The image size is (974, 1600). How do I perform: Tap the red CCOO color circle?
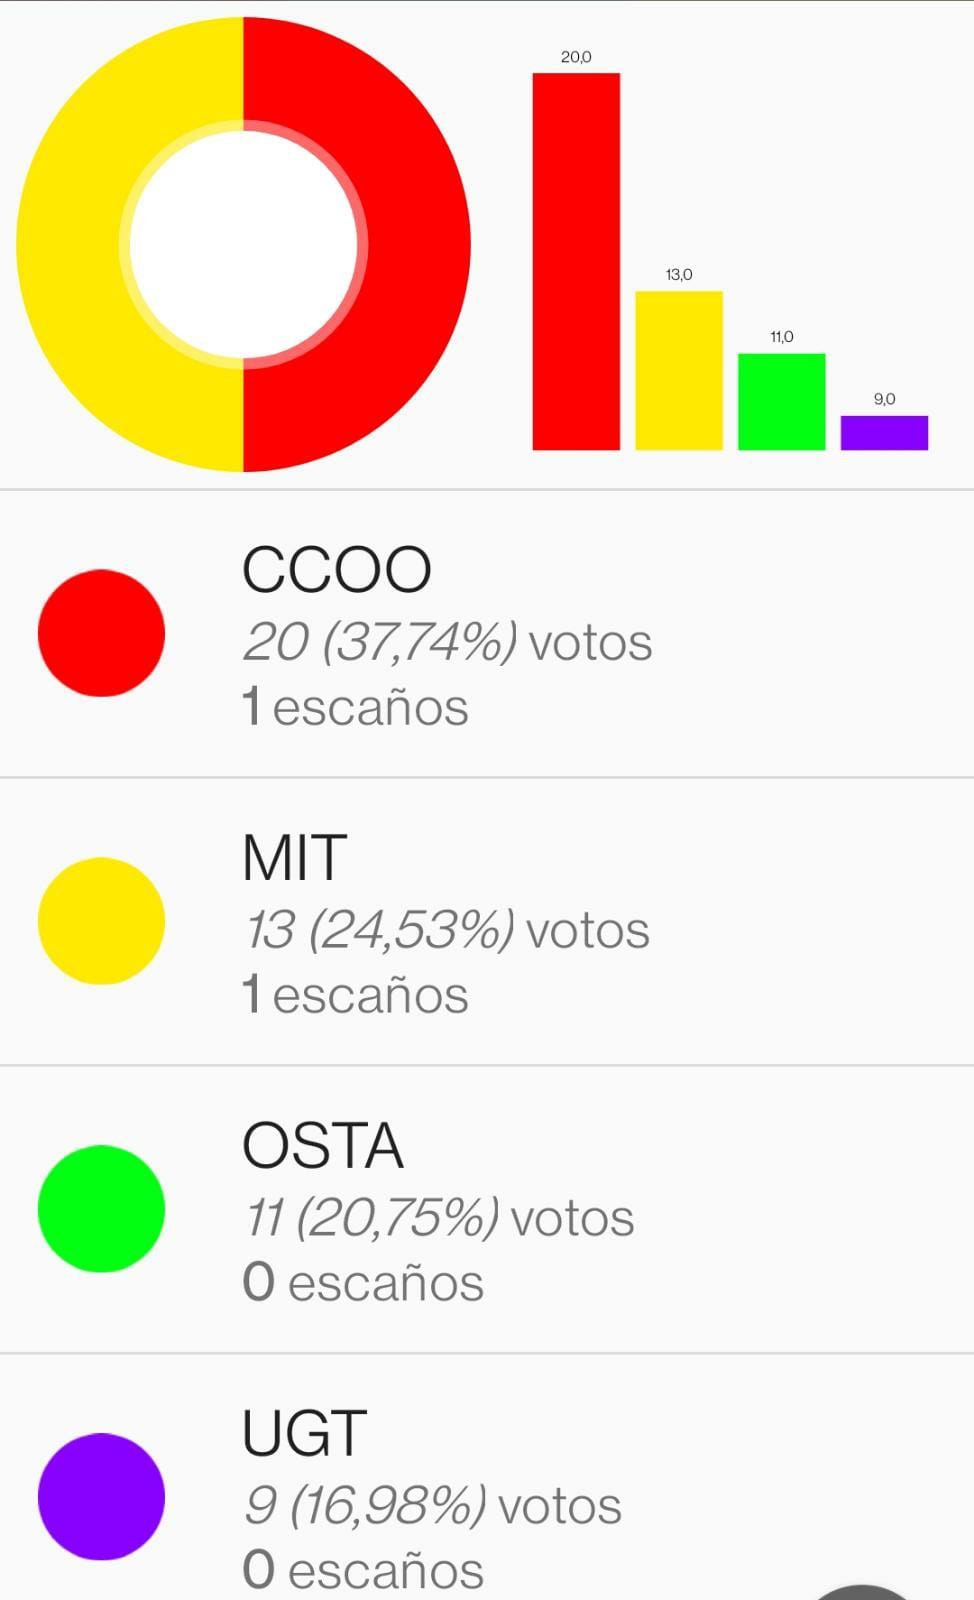click(x=101, y=633)
